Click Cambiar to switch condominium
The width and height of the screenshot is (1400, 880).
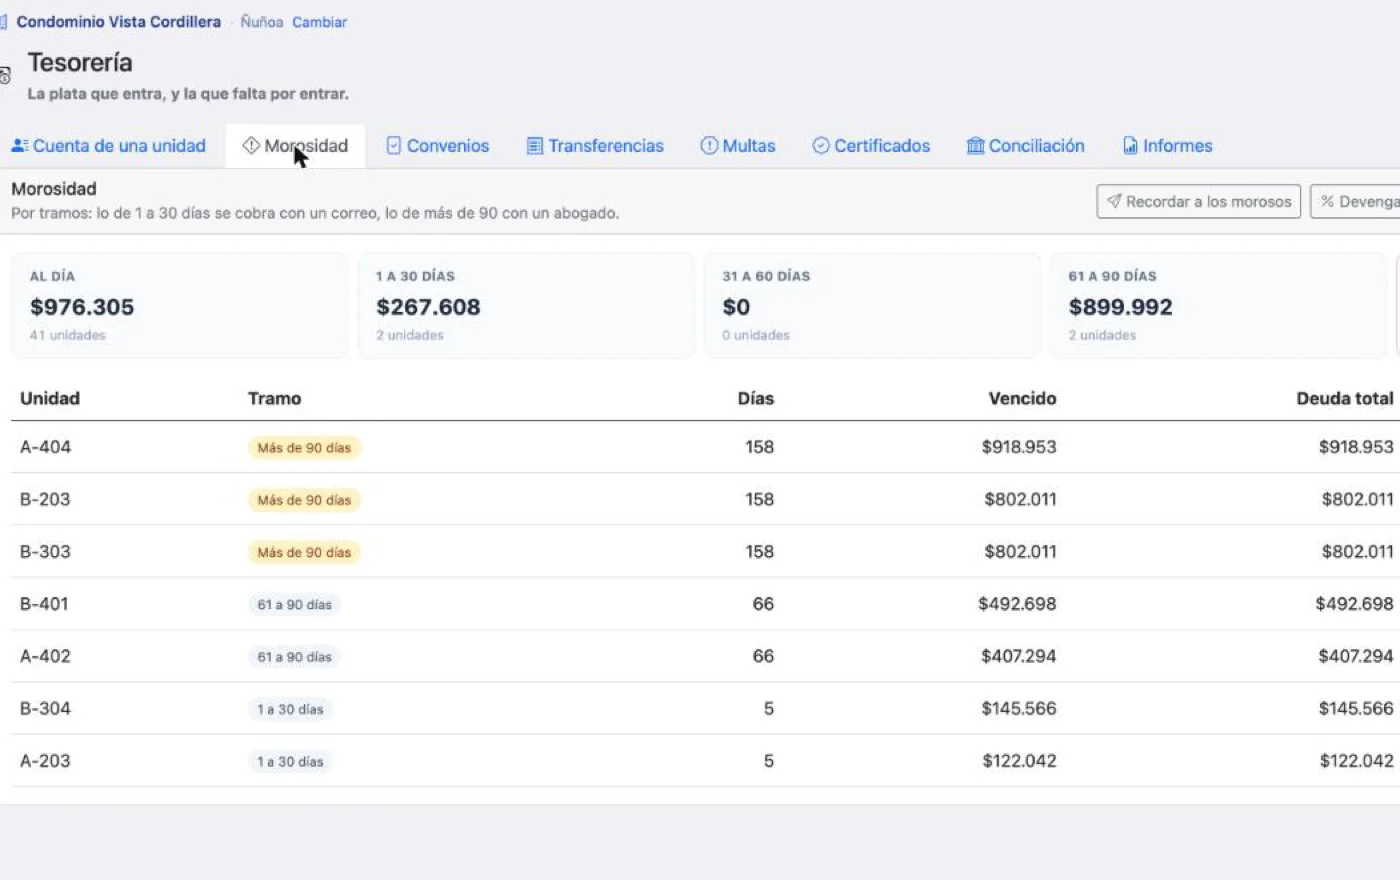320,22
